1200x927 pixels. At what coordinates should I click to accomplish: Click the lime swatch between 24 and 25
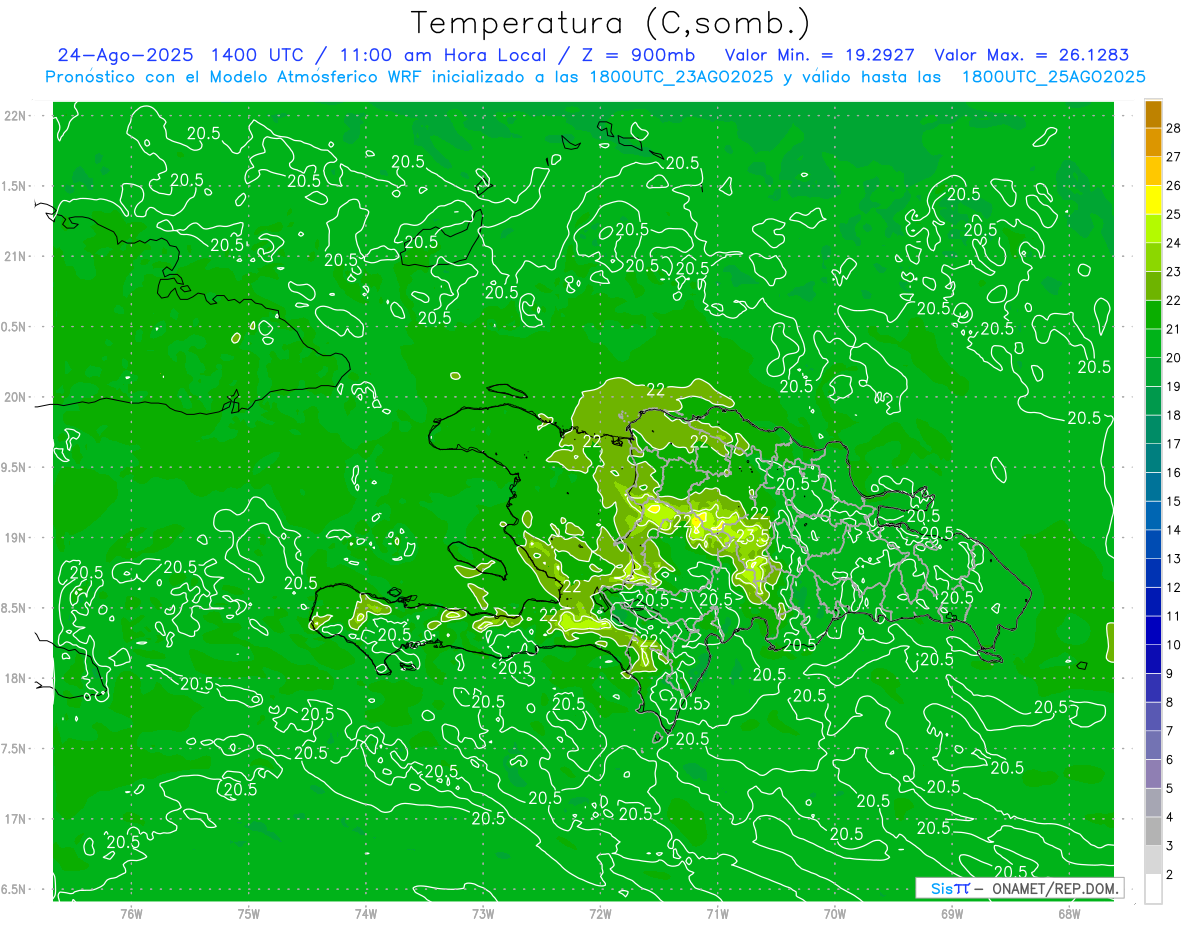click(1153, 229)
